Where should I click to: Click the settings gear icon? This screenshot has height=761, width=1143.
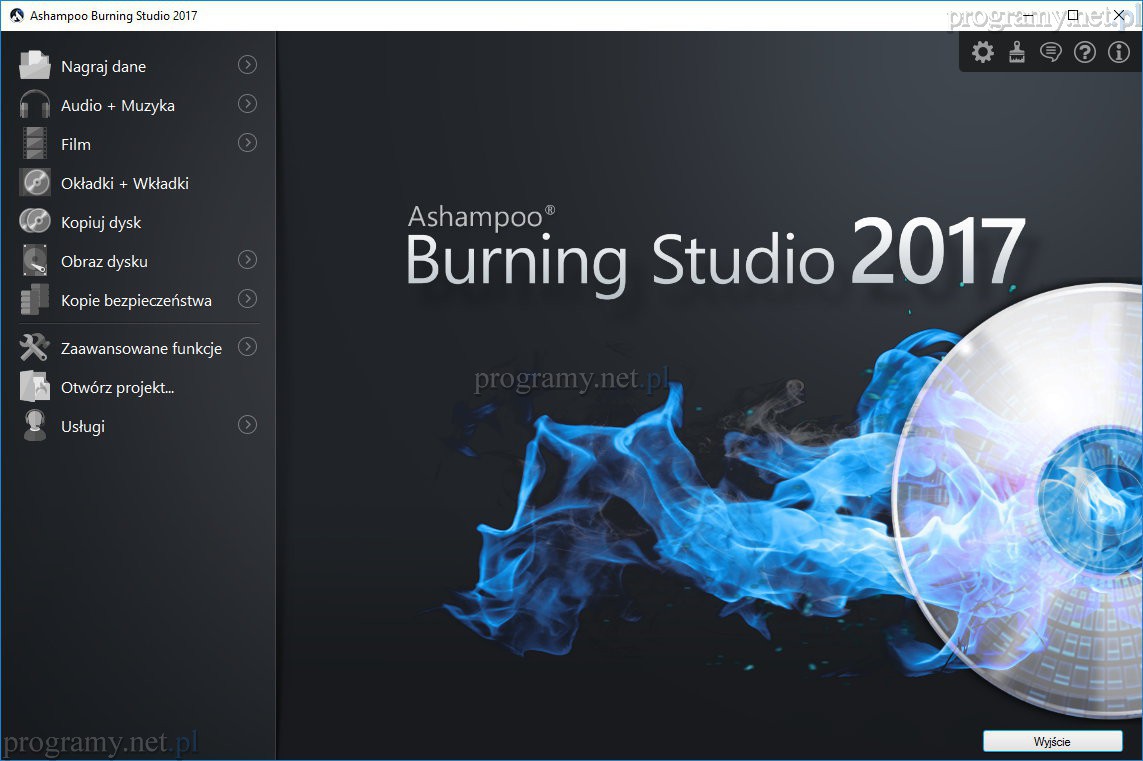coord(983,52)
